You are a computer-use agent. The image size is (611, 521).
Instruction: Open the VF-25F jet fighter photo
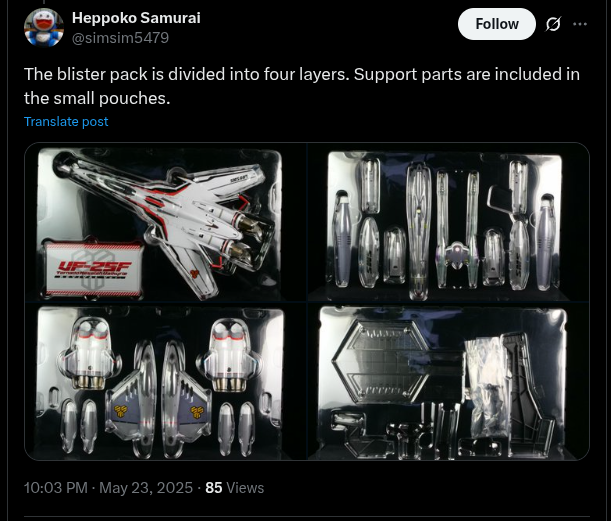pos(166,222)
